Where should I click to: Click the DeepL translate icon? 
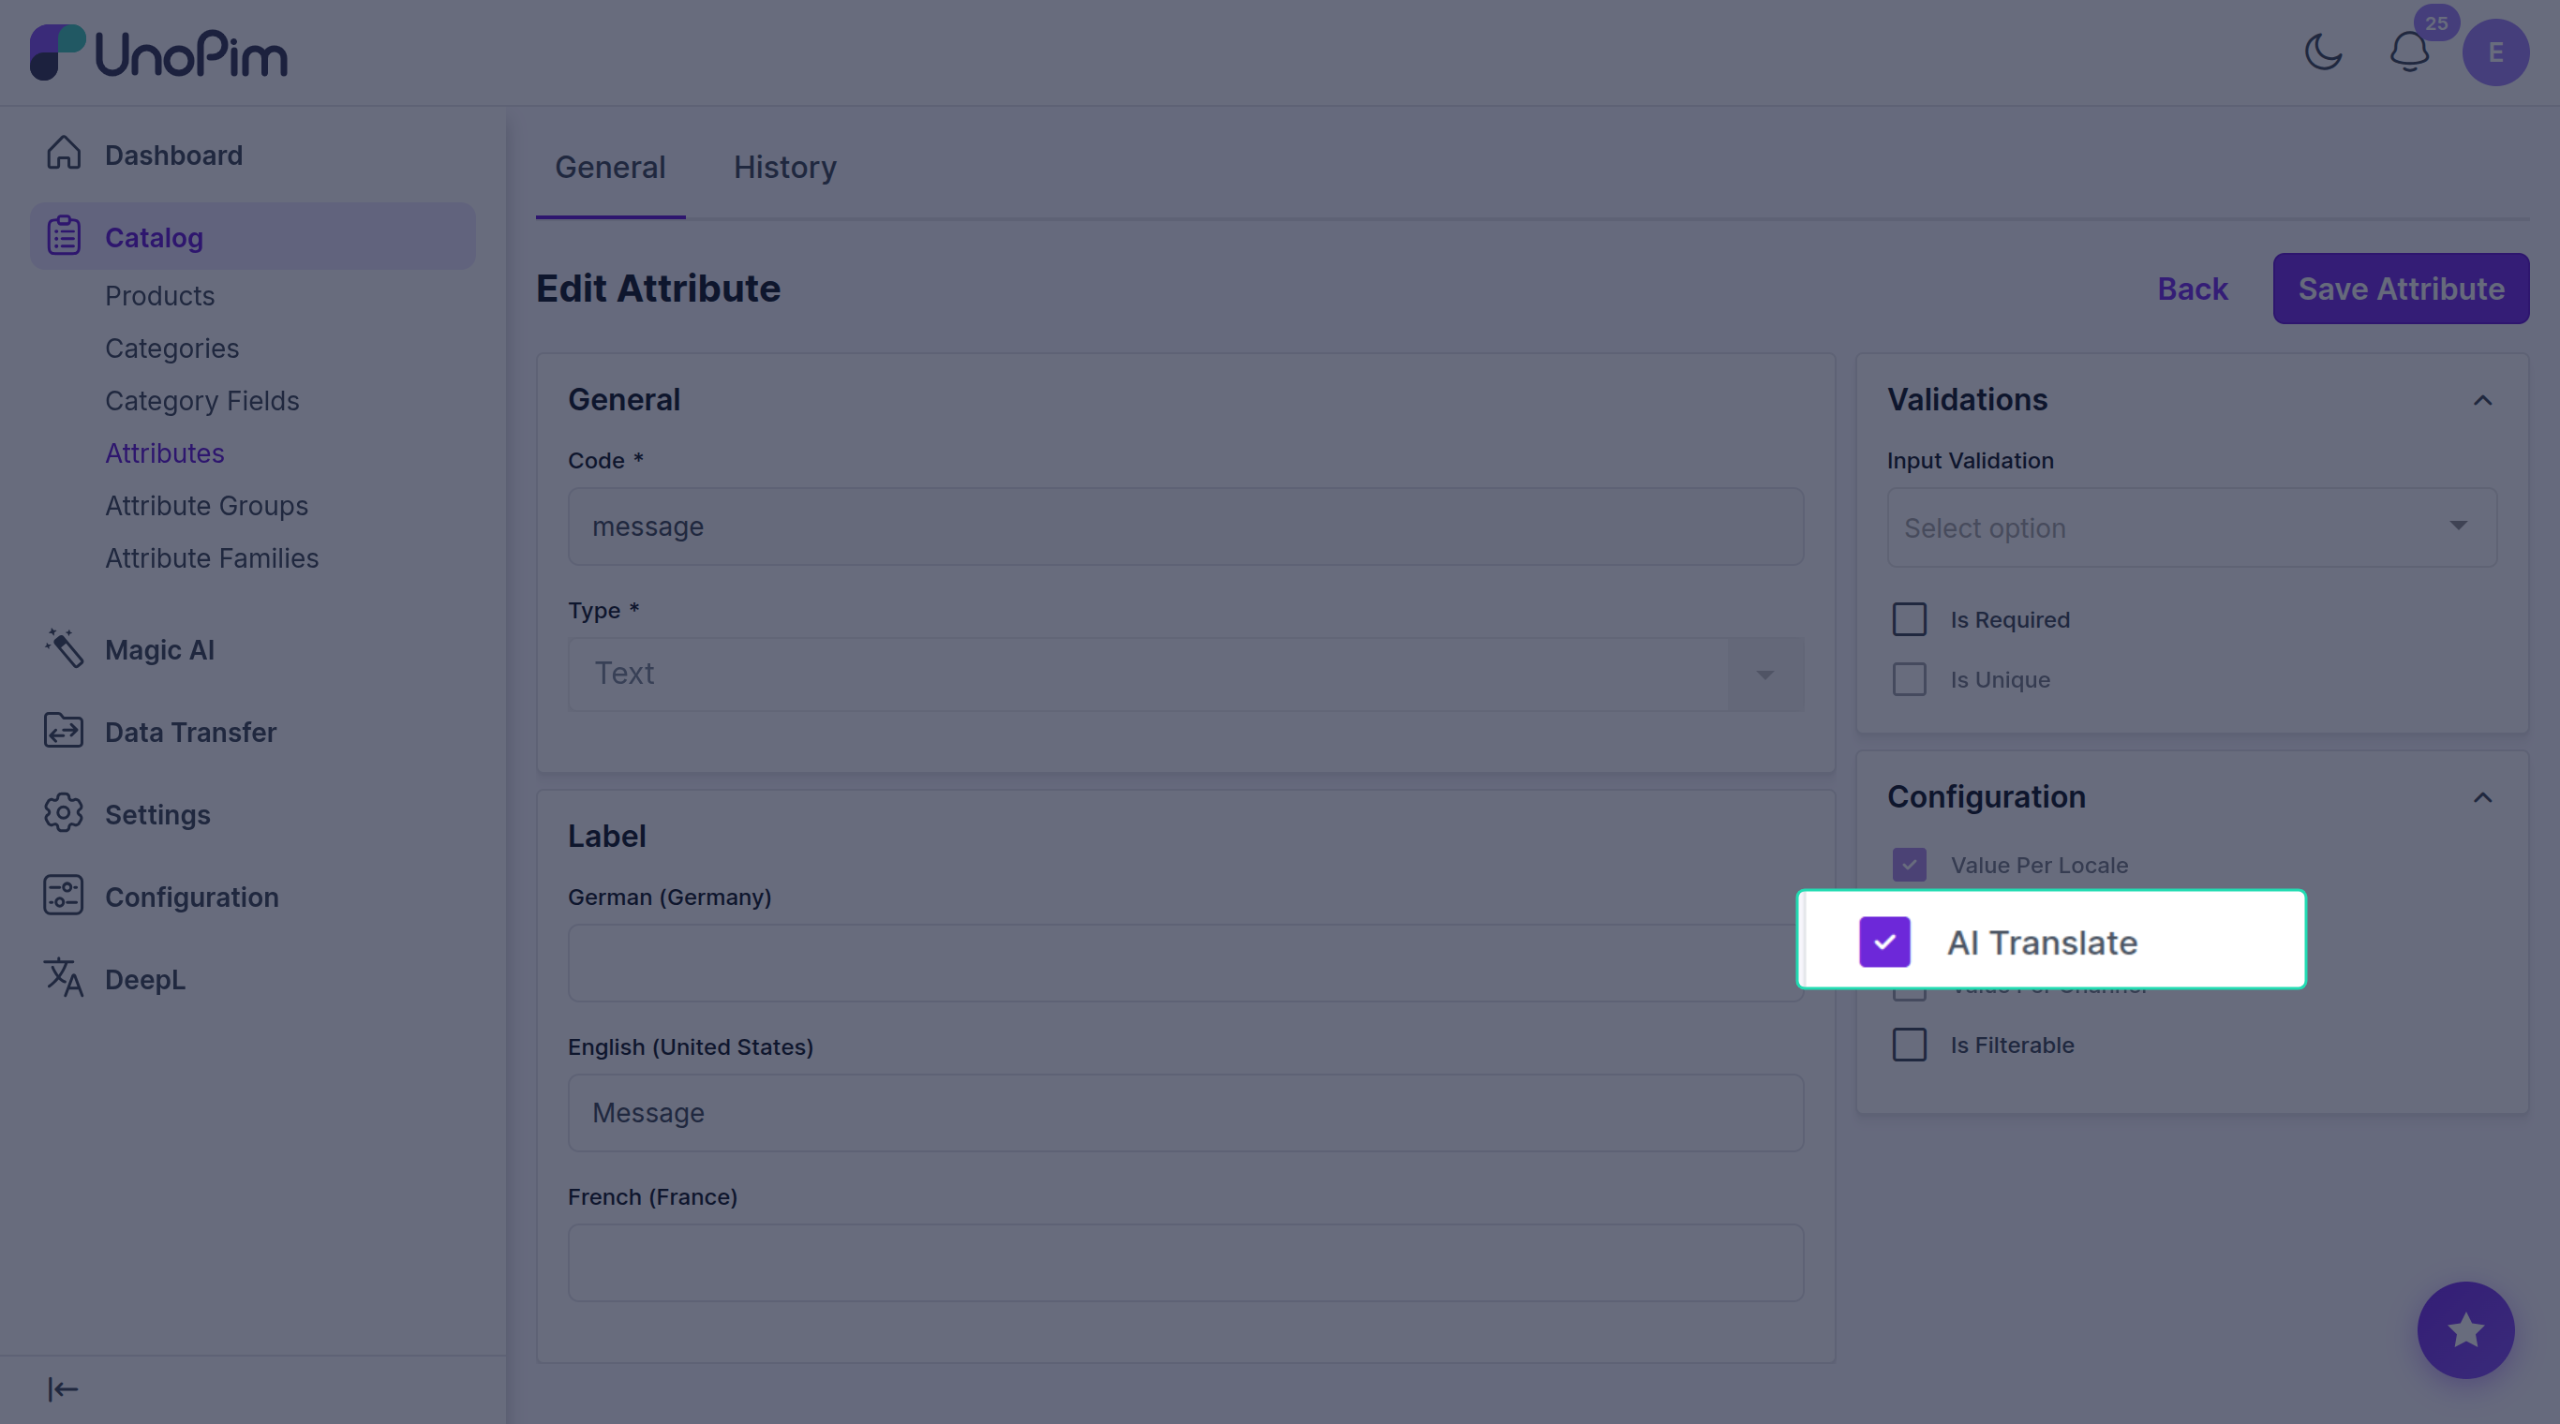pyautogui.click(x=64, y=978)
